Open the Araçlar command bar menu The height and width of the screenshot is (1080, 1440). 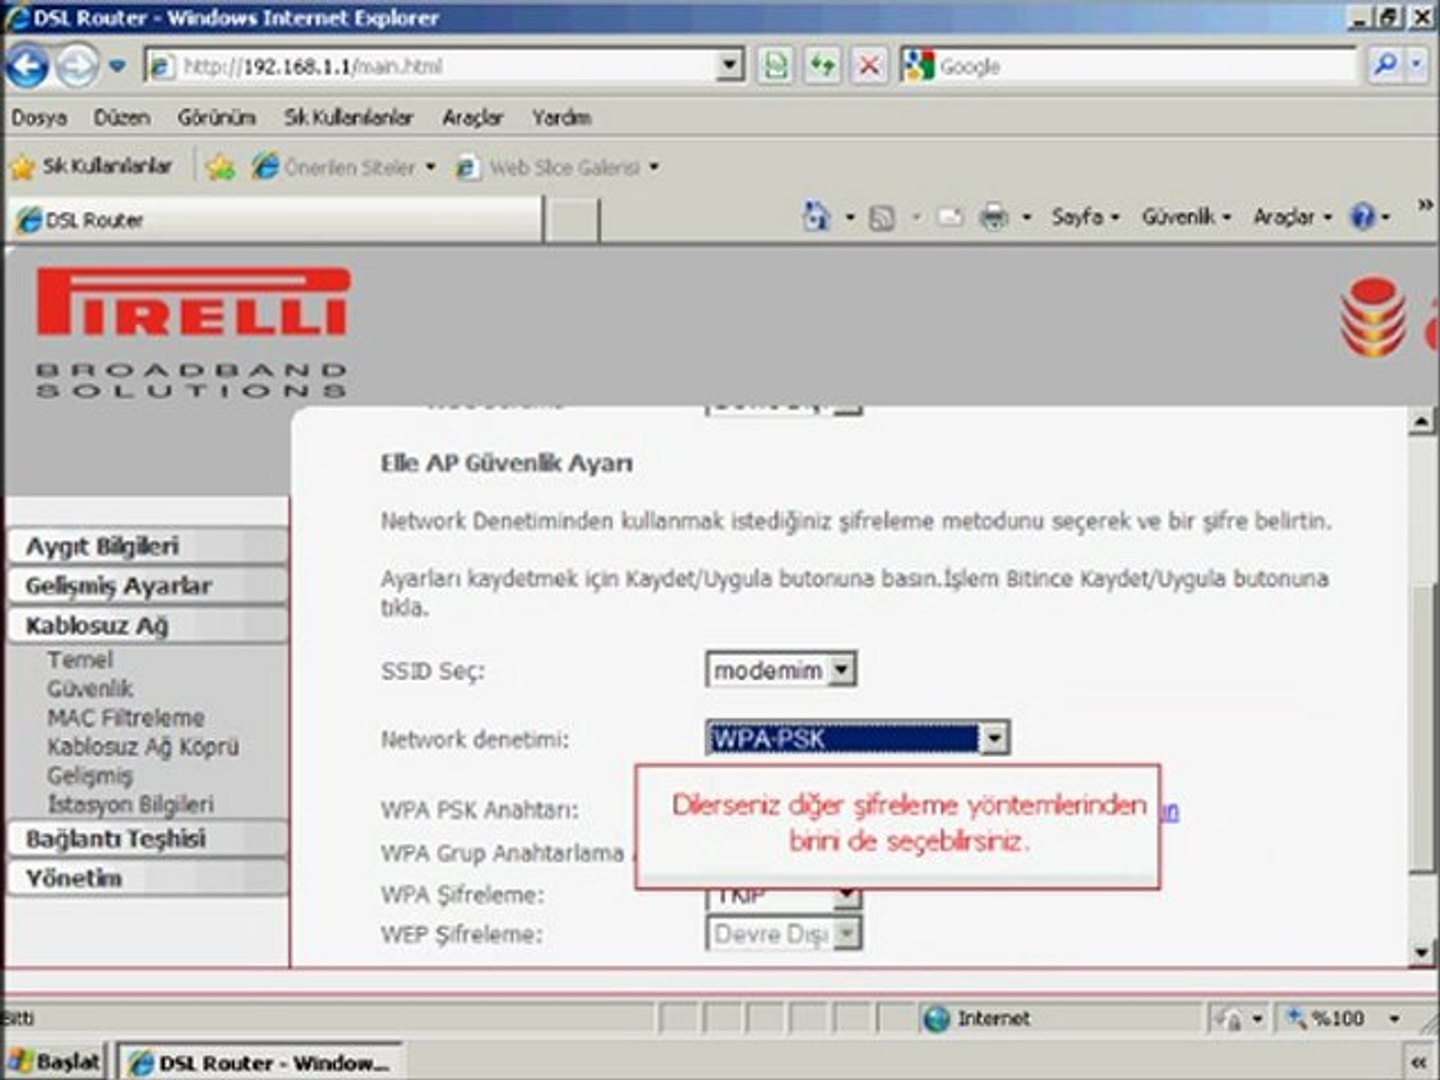pos(1293,217)
